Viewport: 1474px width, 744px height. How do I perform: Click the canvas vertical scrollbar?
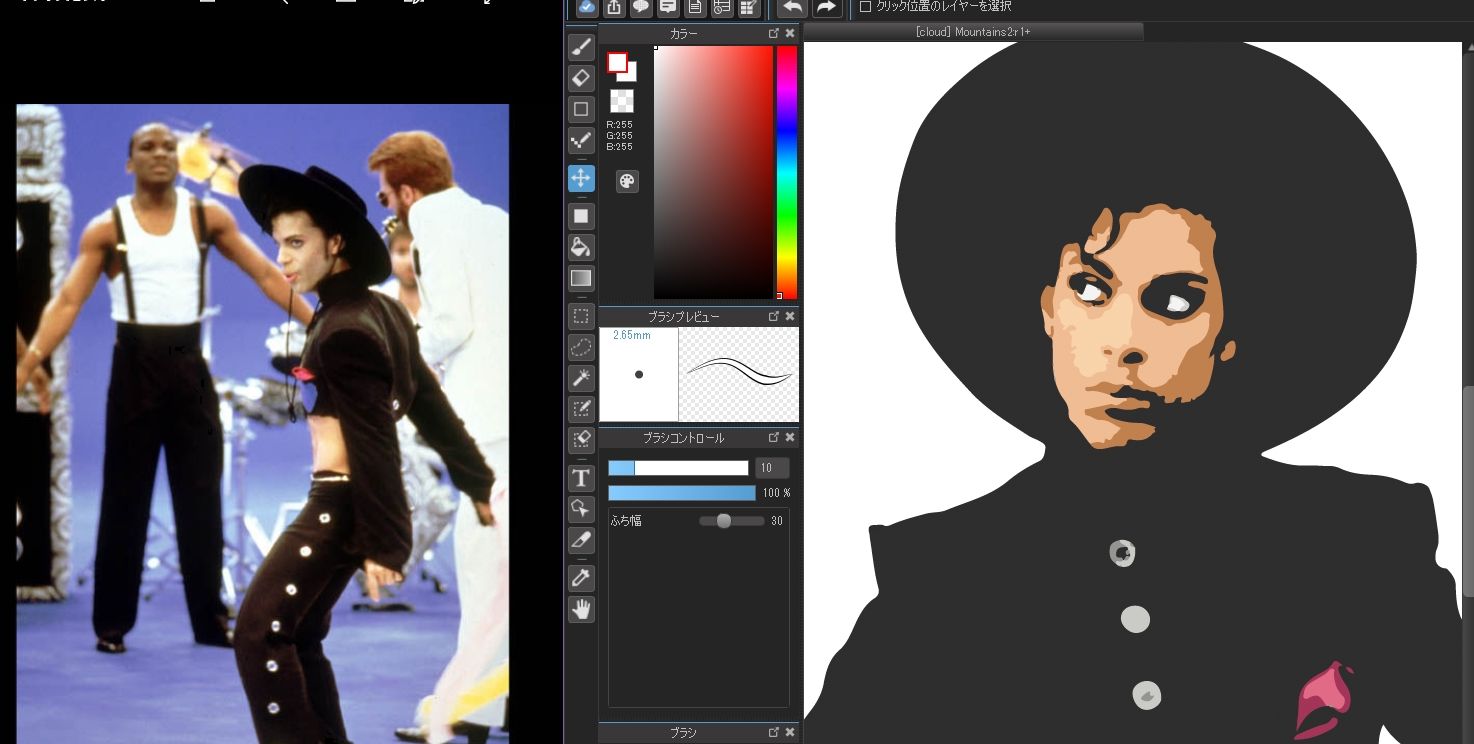point(1468,490)
